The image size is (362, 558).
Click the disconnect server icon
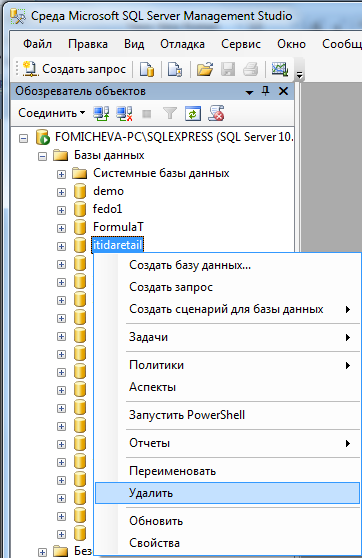(124, 114)
